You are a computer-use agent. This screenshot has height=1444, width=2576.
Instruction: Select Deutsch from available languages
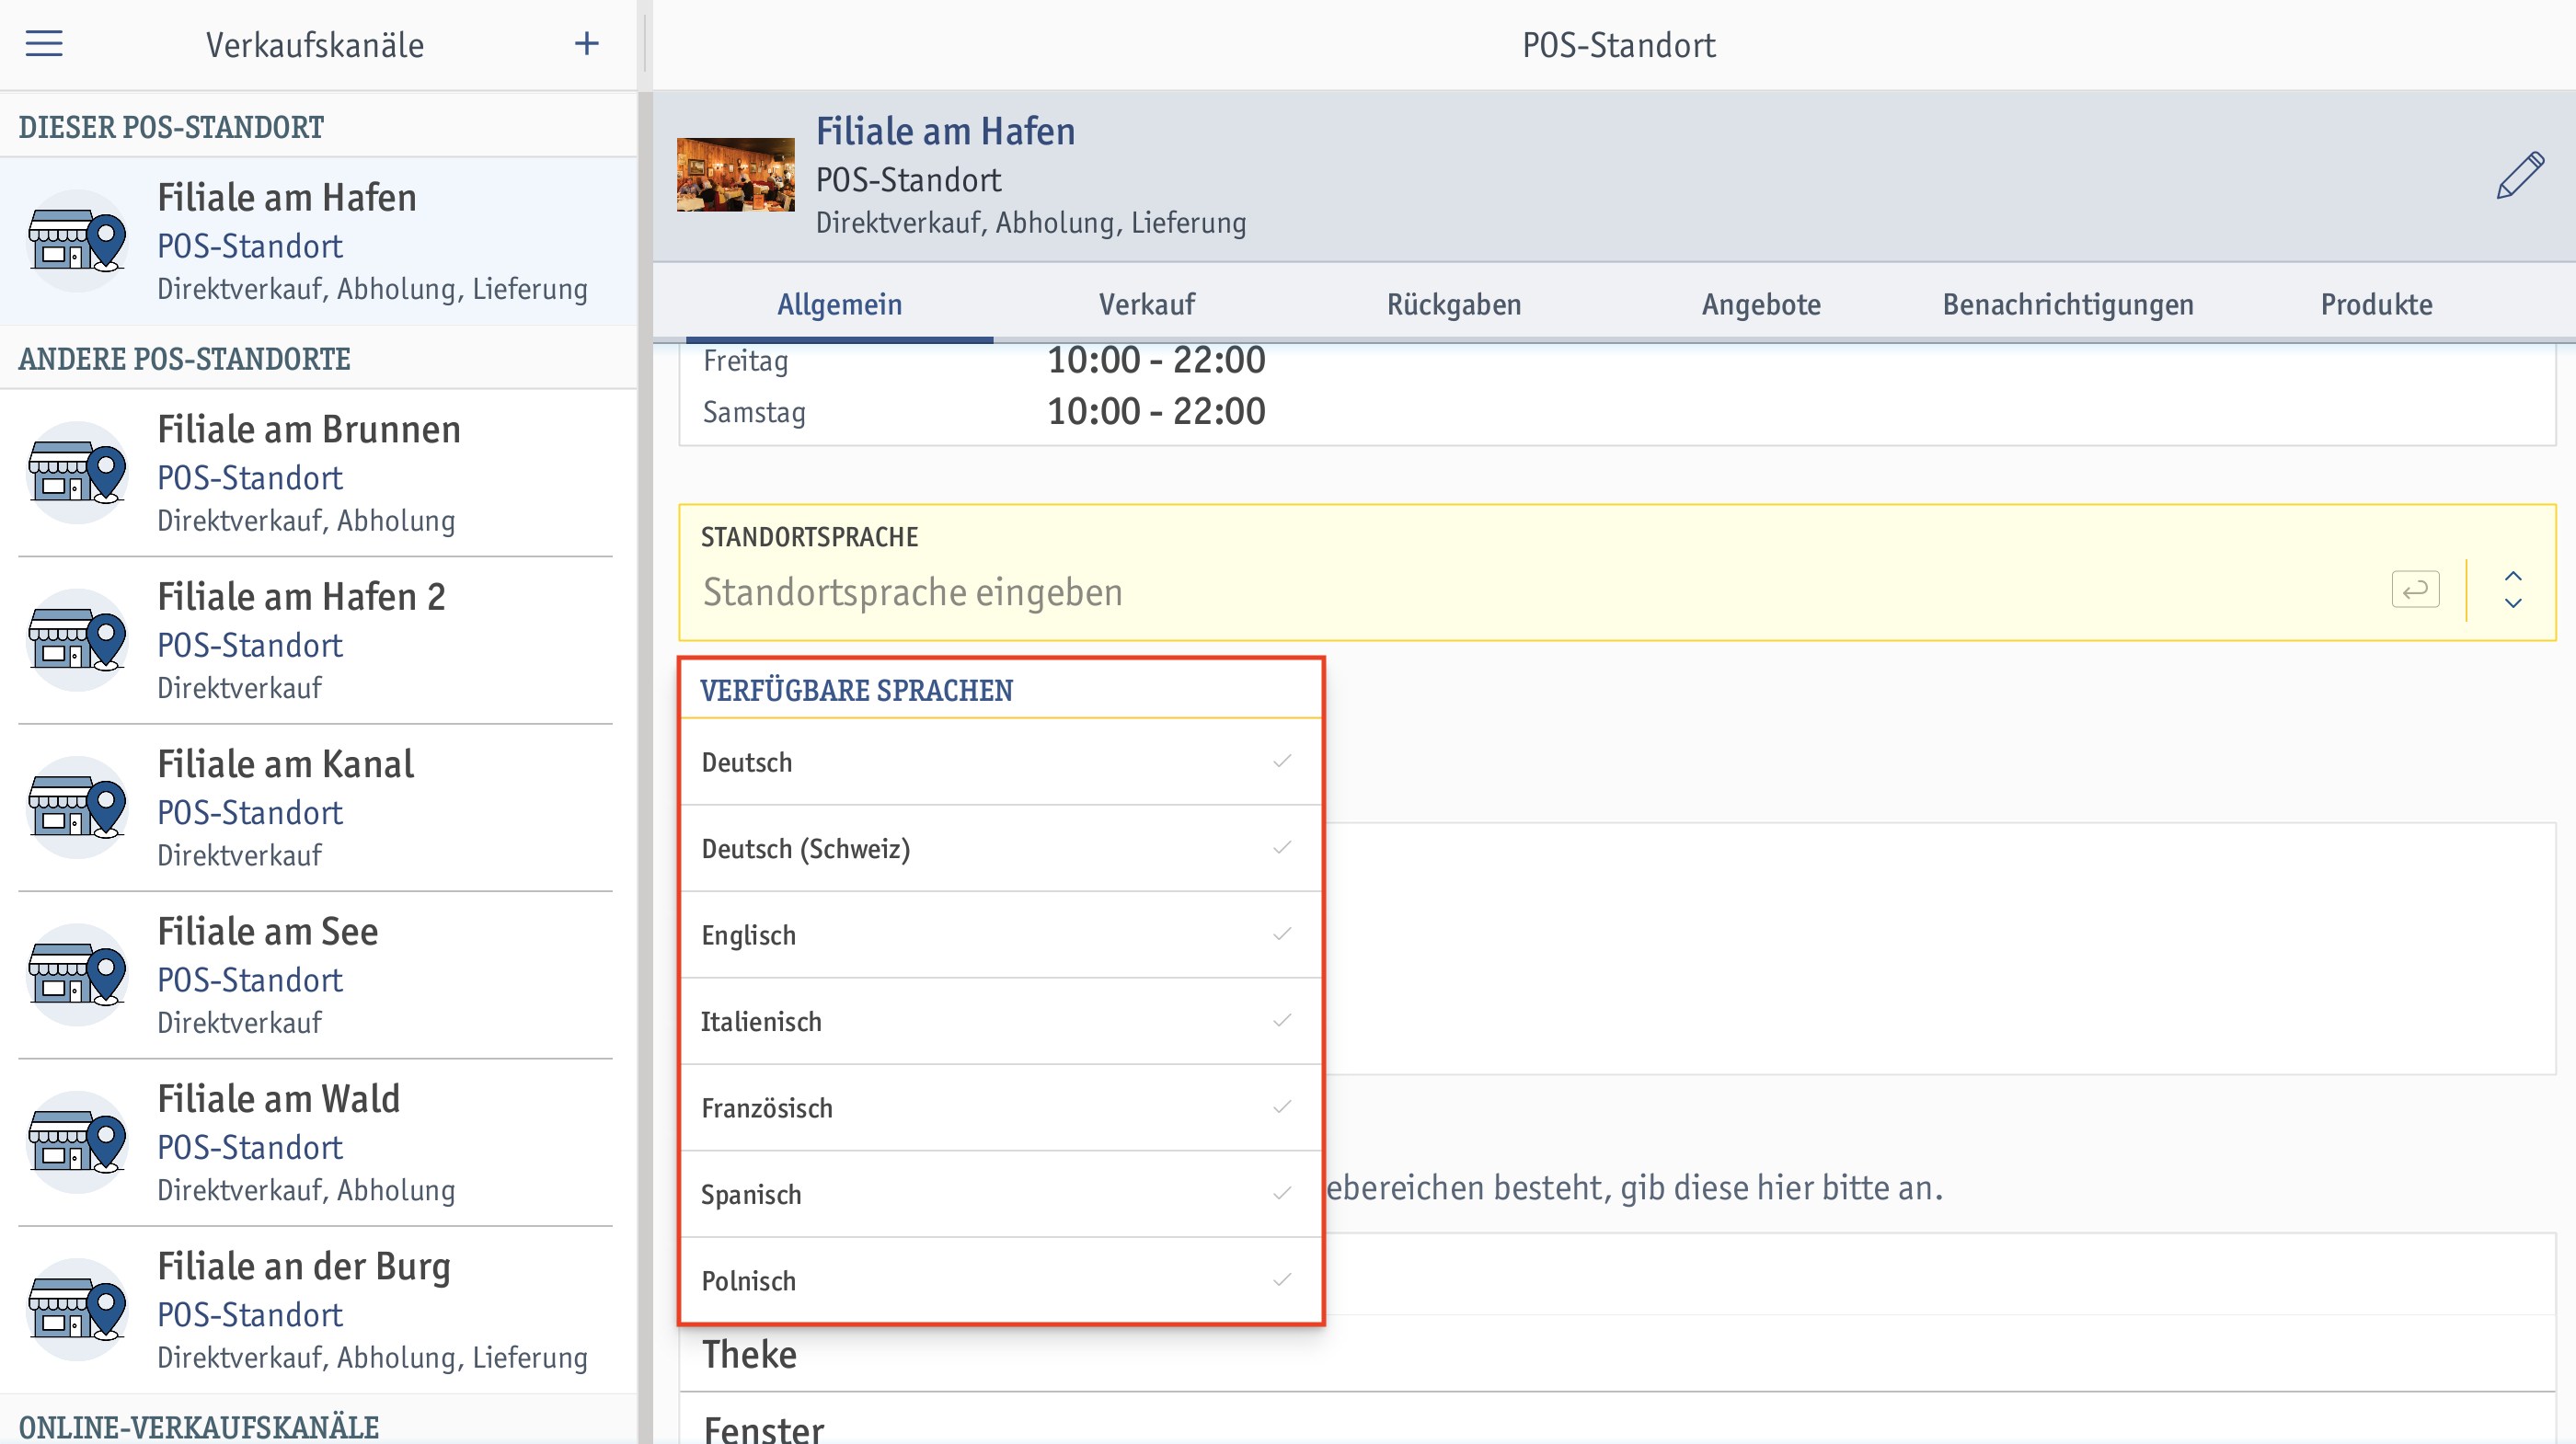point(1001,762)
